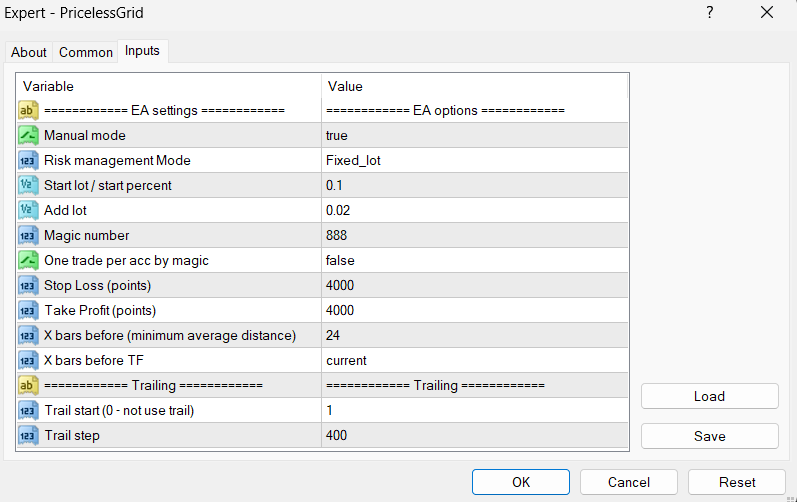Click the decimal icon next to Add lot
797x502 pixels.
pyautogui.click(x=28, y=210)
